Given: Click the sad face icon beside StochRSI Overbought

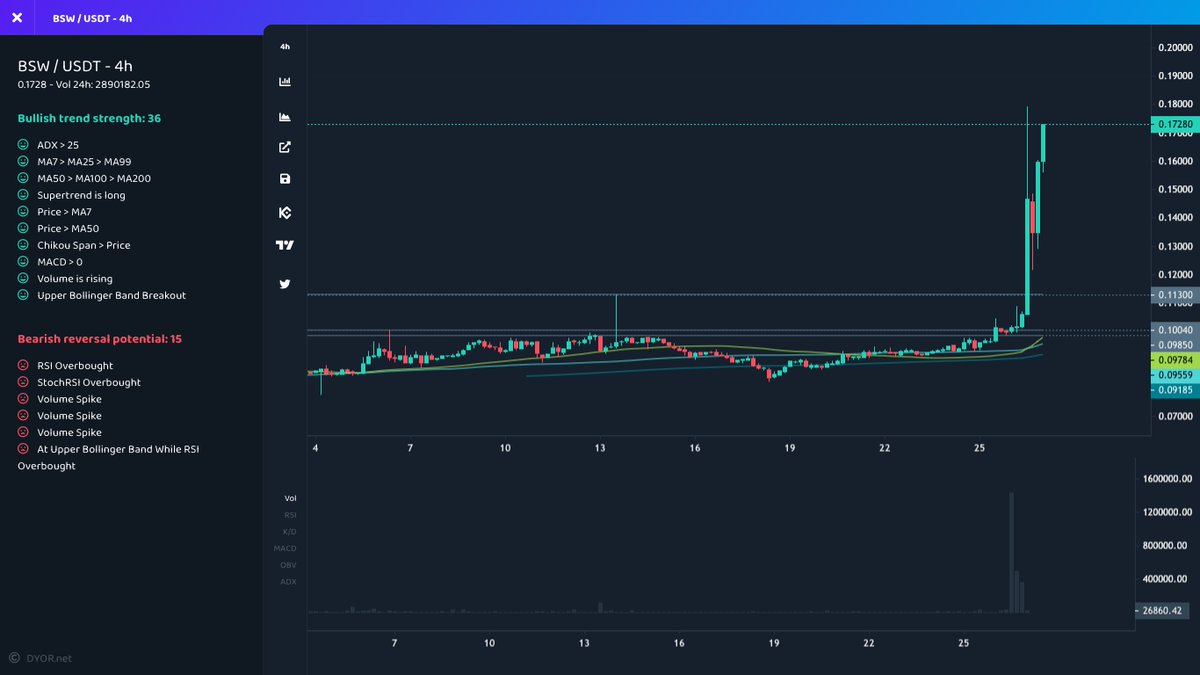Looking at the screenshot, I should pos(23,382).
